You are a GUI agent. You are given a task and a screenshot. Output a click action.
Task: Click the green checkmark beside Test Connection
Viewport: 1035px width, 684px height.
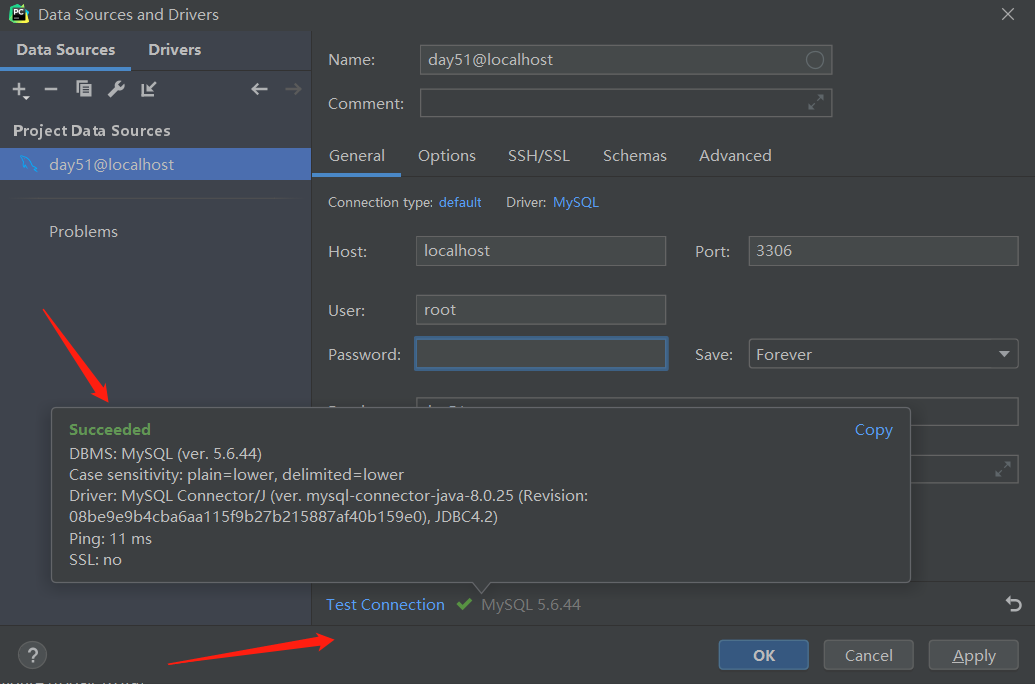(x=464, y=603)
